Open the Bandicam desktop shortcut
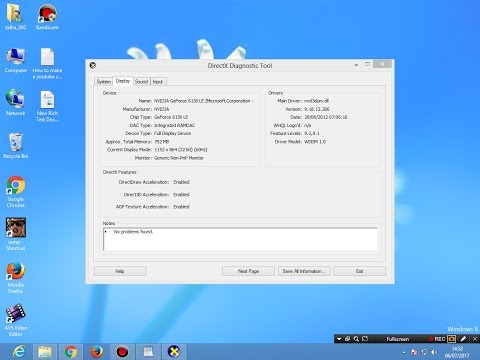Screen dimensions: 480x360 pos(47,17)
